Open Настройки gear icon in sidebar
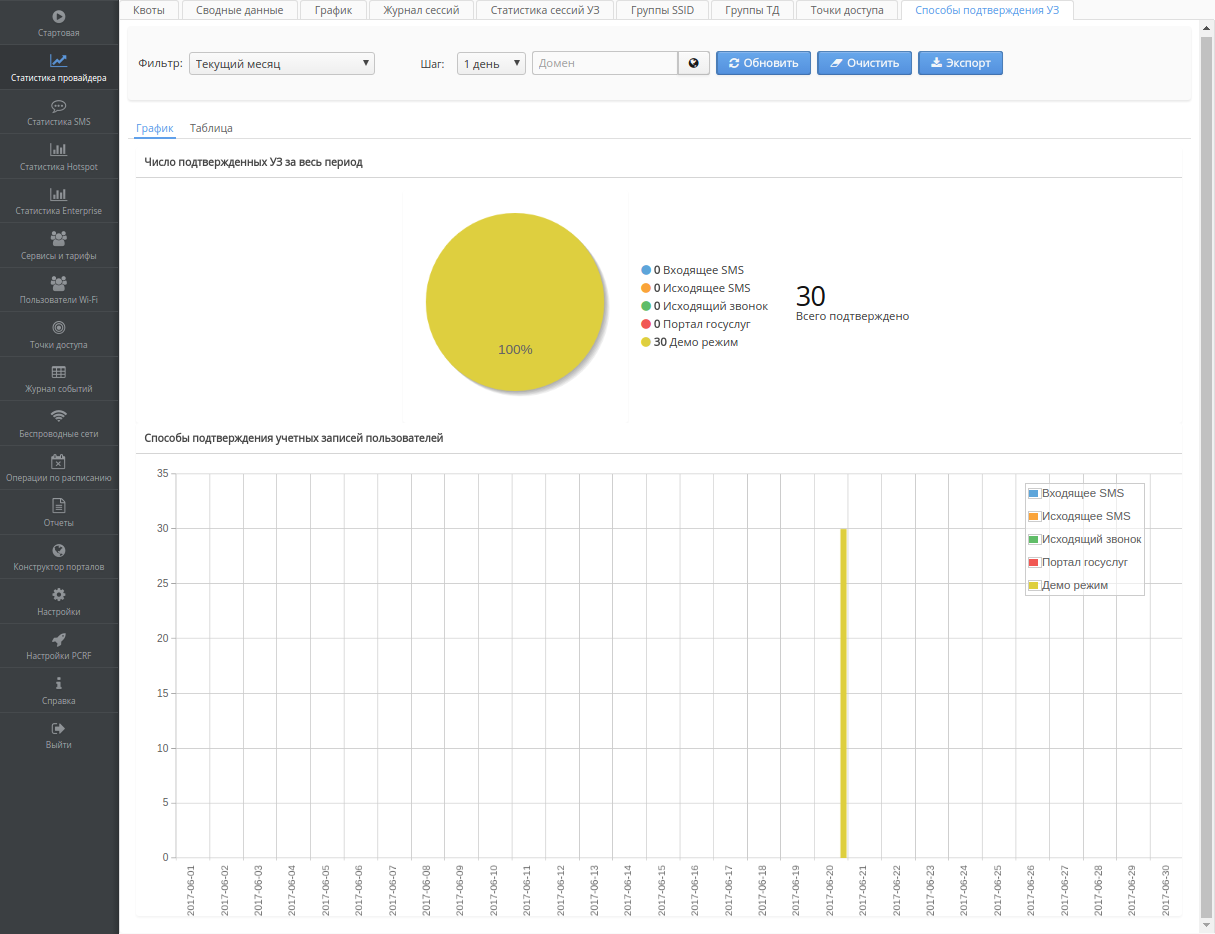The image size is (1215, 934). pos(59,595)
